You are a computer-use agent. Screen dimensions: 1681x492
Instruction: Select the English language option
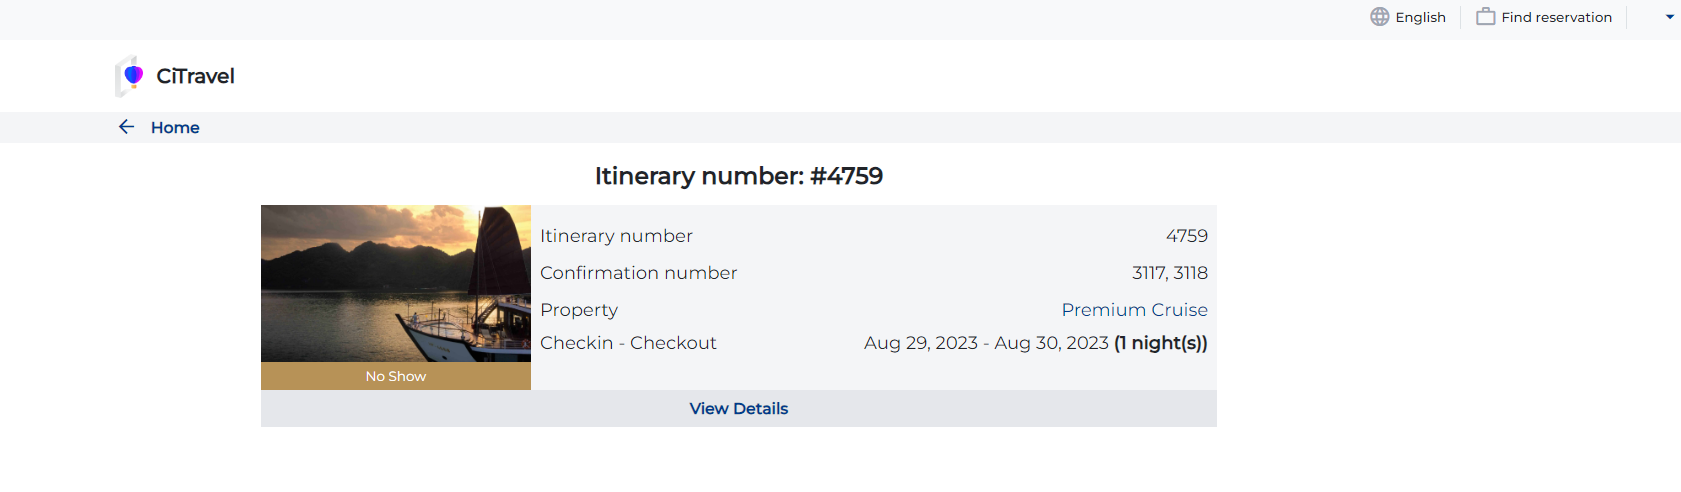click(x=1420, y=17)
